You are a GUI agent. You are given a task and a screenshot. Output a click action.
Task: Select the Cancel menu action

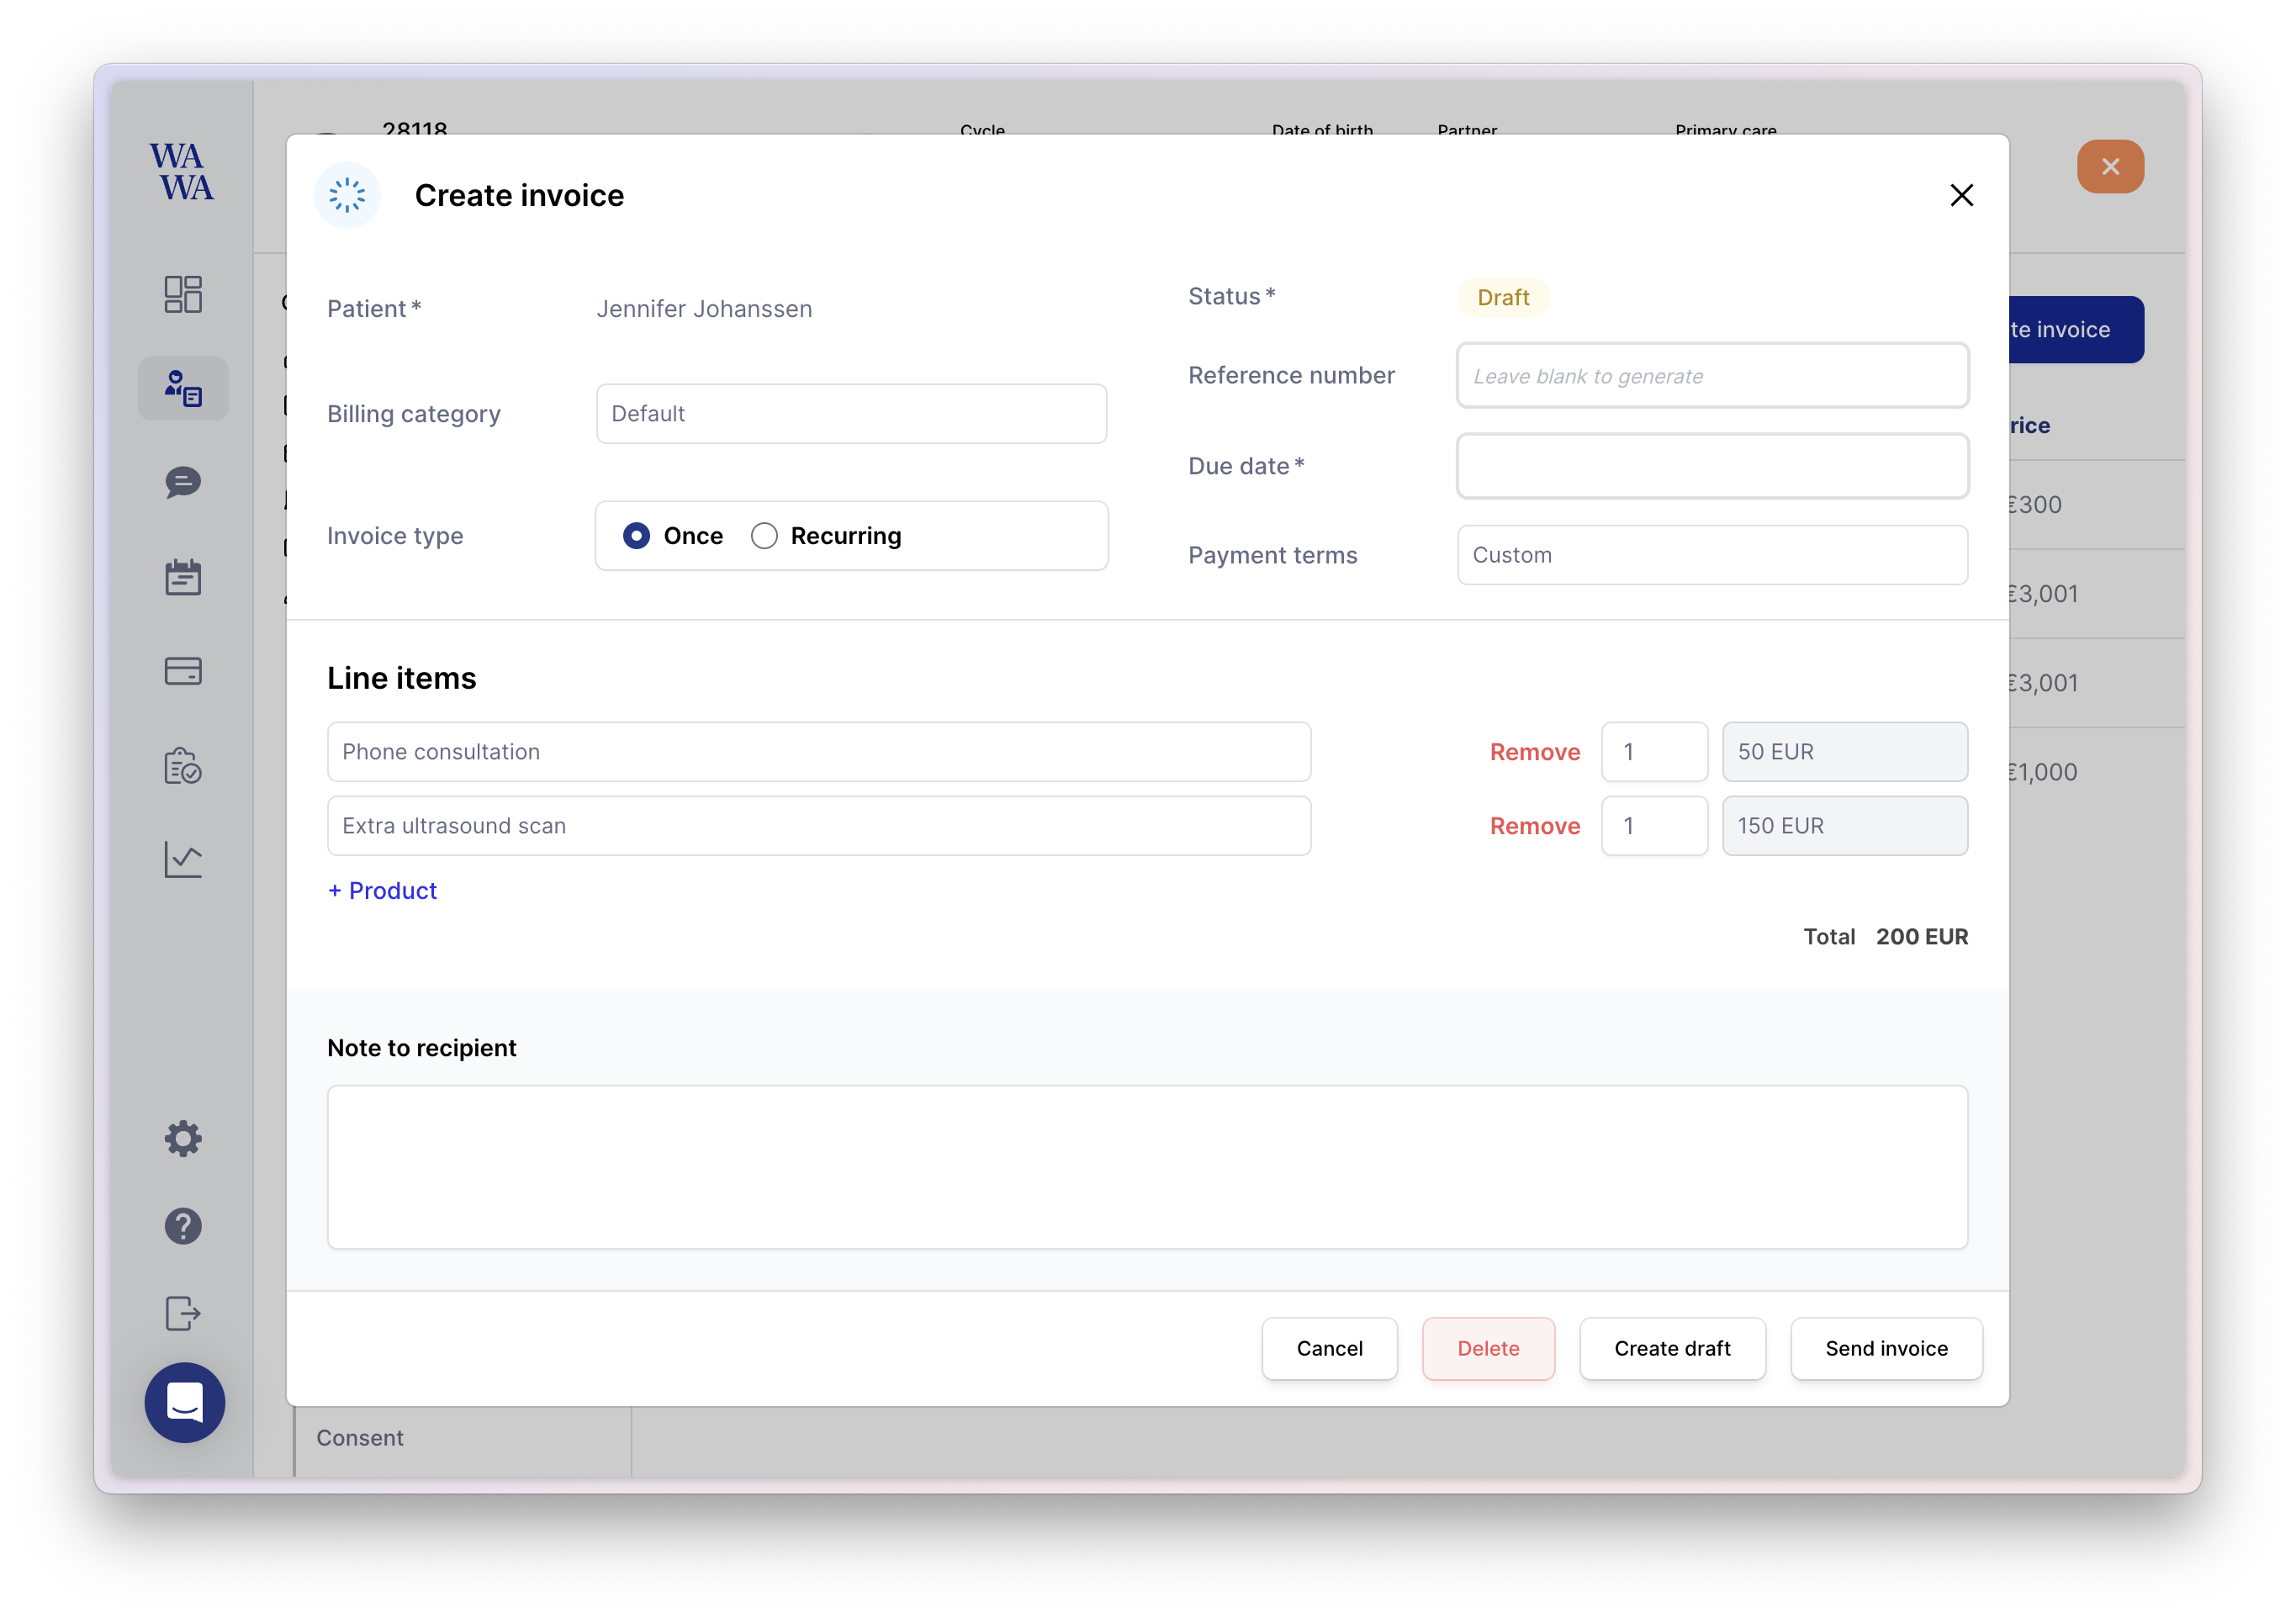pyautogui.click(x=1330, y=1348)
